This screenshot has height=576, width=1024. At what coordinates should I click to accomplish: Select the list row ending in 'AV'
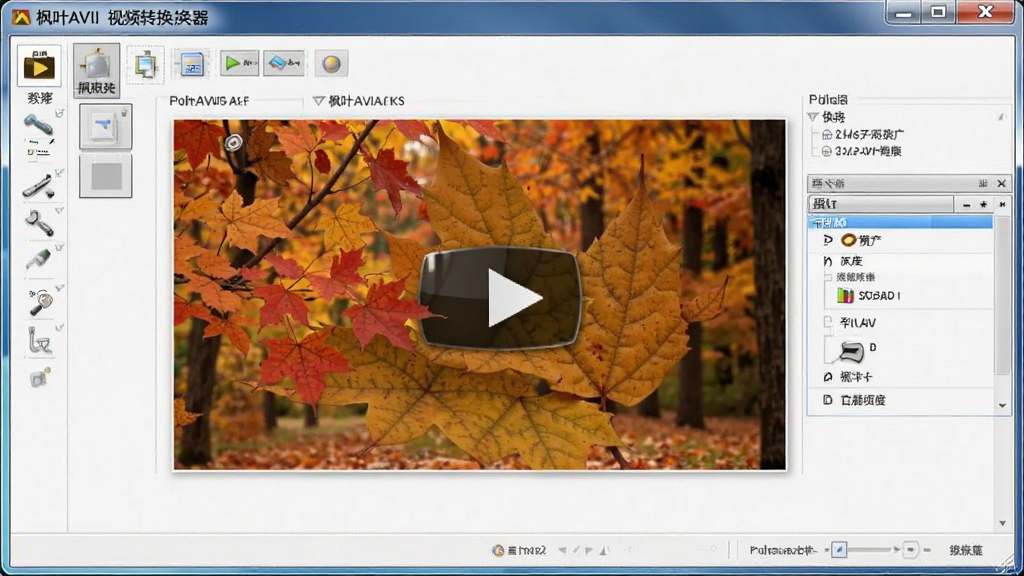click(x=857, y=323)
